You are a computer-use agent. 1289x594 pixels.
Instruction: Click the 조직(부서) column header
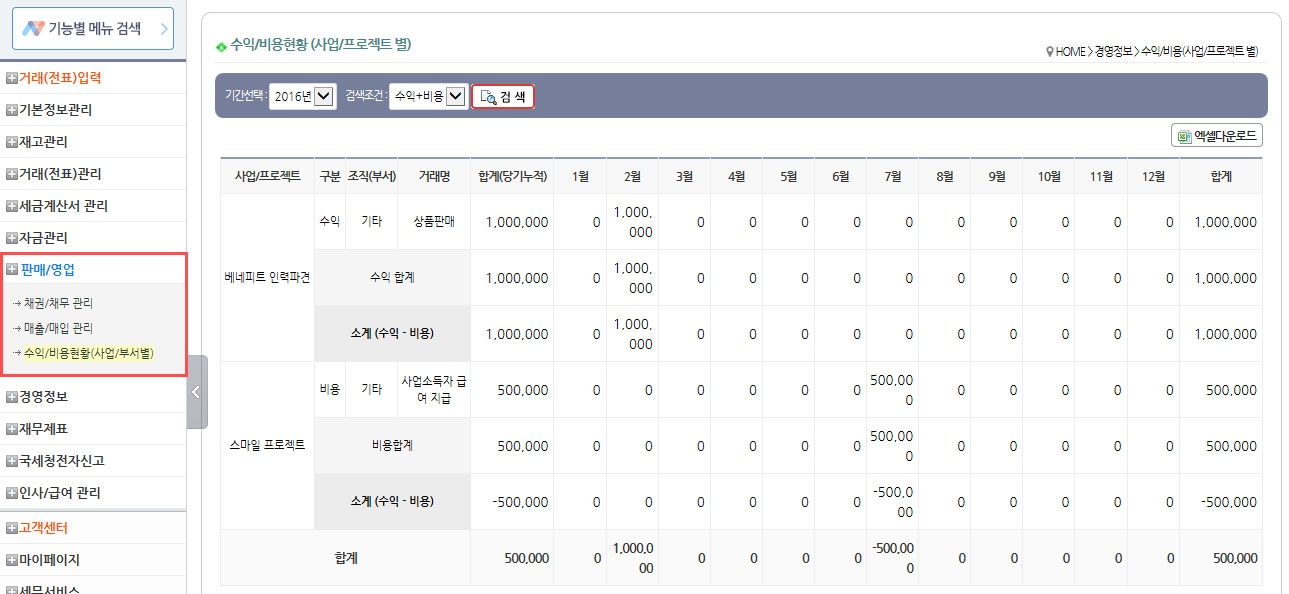click(372, 176)
